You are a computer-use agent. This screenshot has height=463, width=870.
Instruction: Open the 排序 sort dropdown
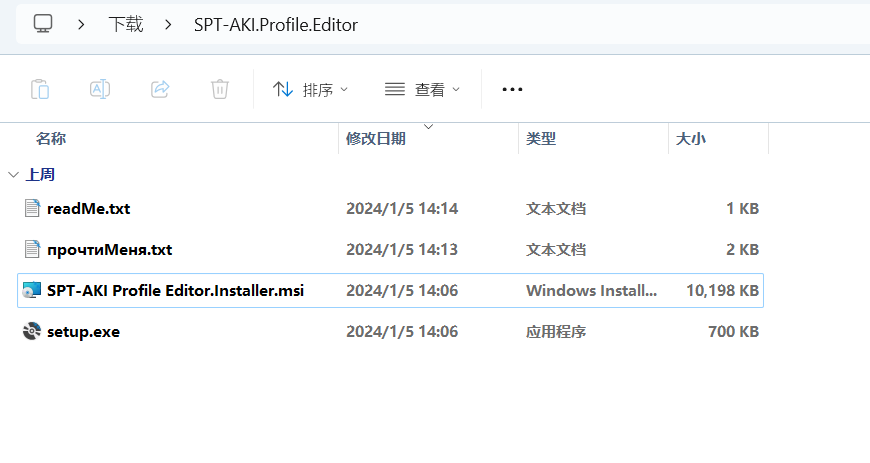pyautogui.click(x=310, y=89)
